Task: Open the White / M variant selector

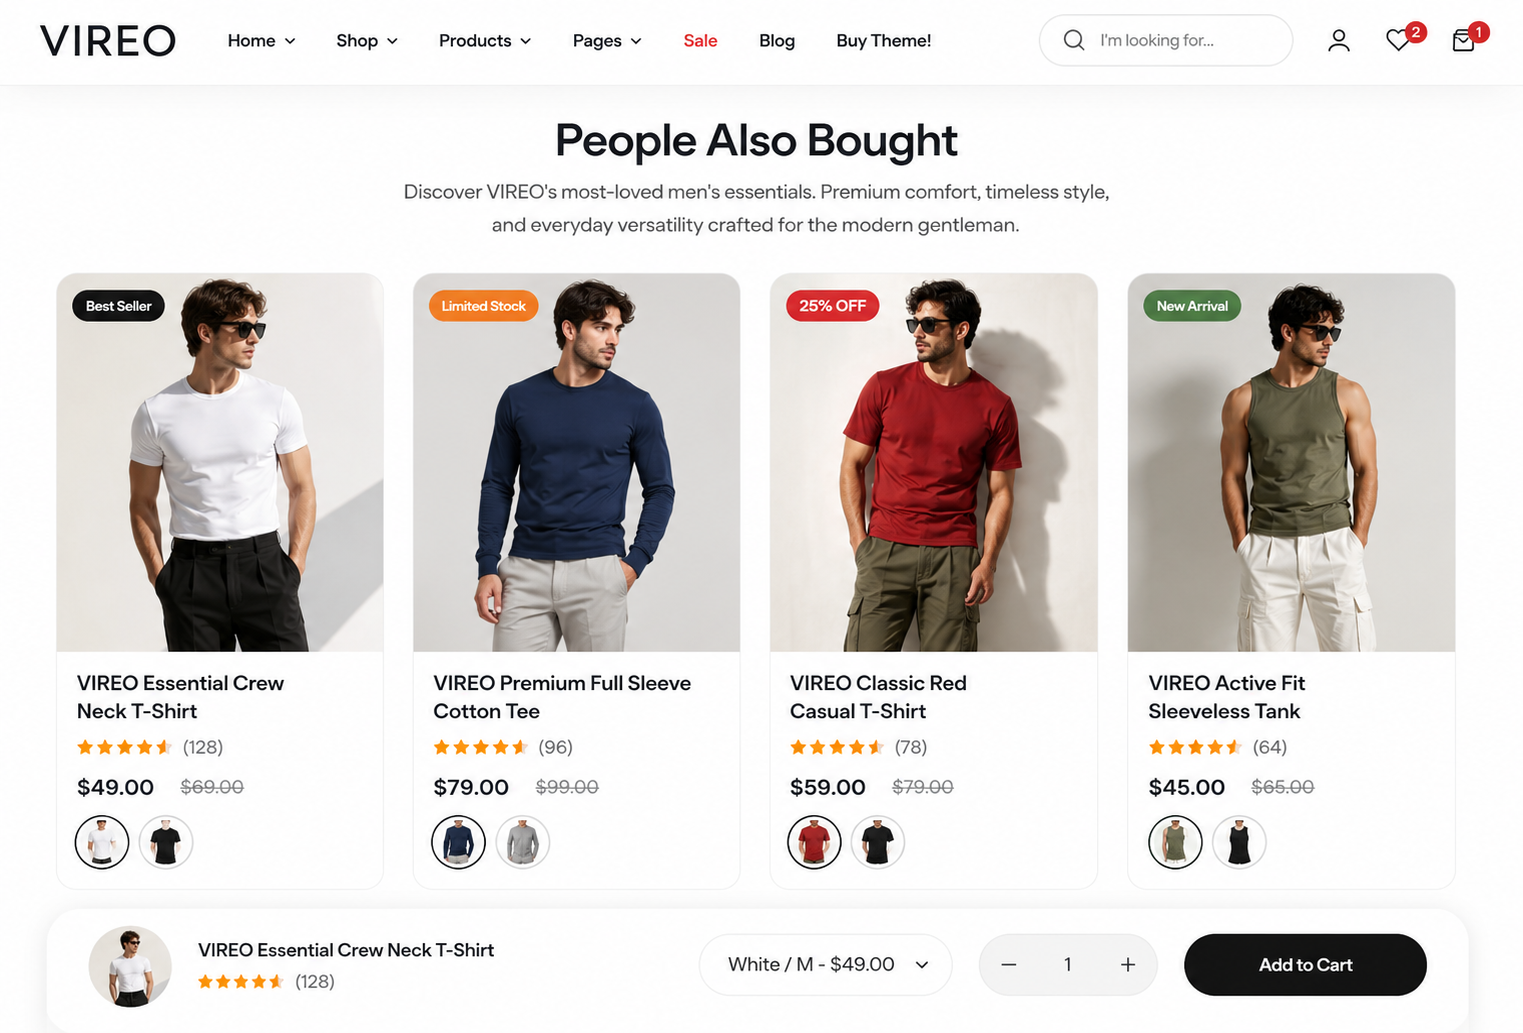Action: point(825,965)
